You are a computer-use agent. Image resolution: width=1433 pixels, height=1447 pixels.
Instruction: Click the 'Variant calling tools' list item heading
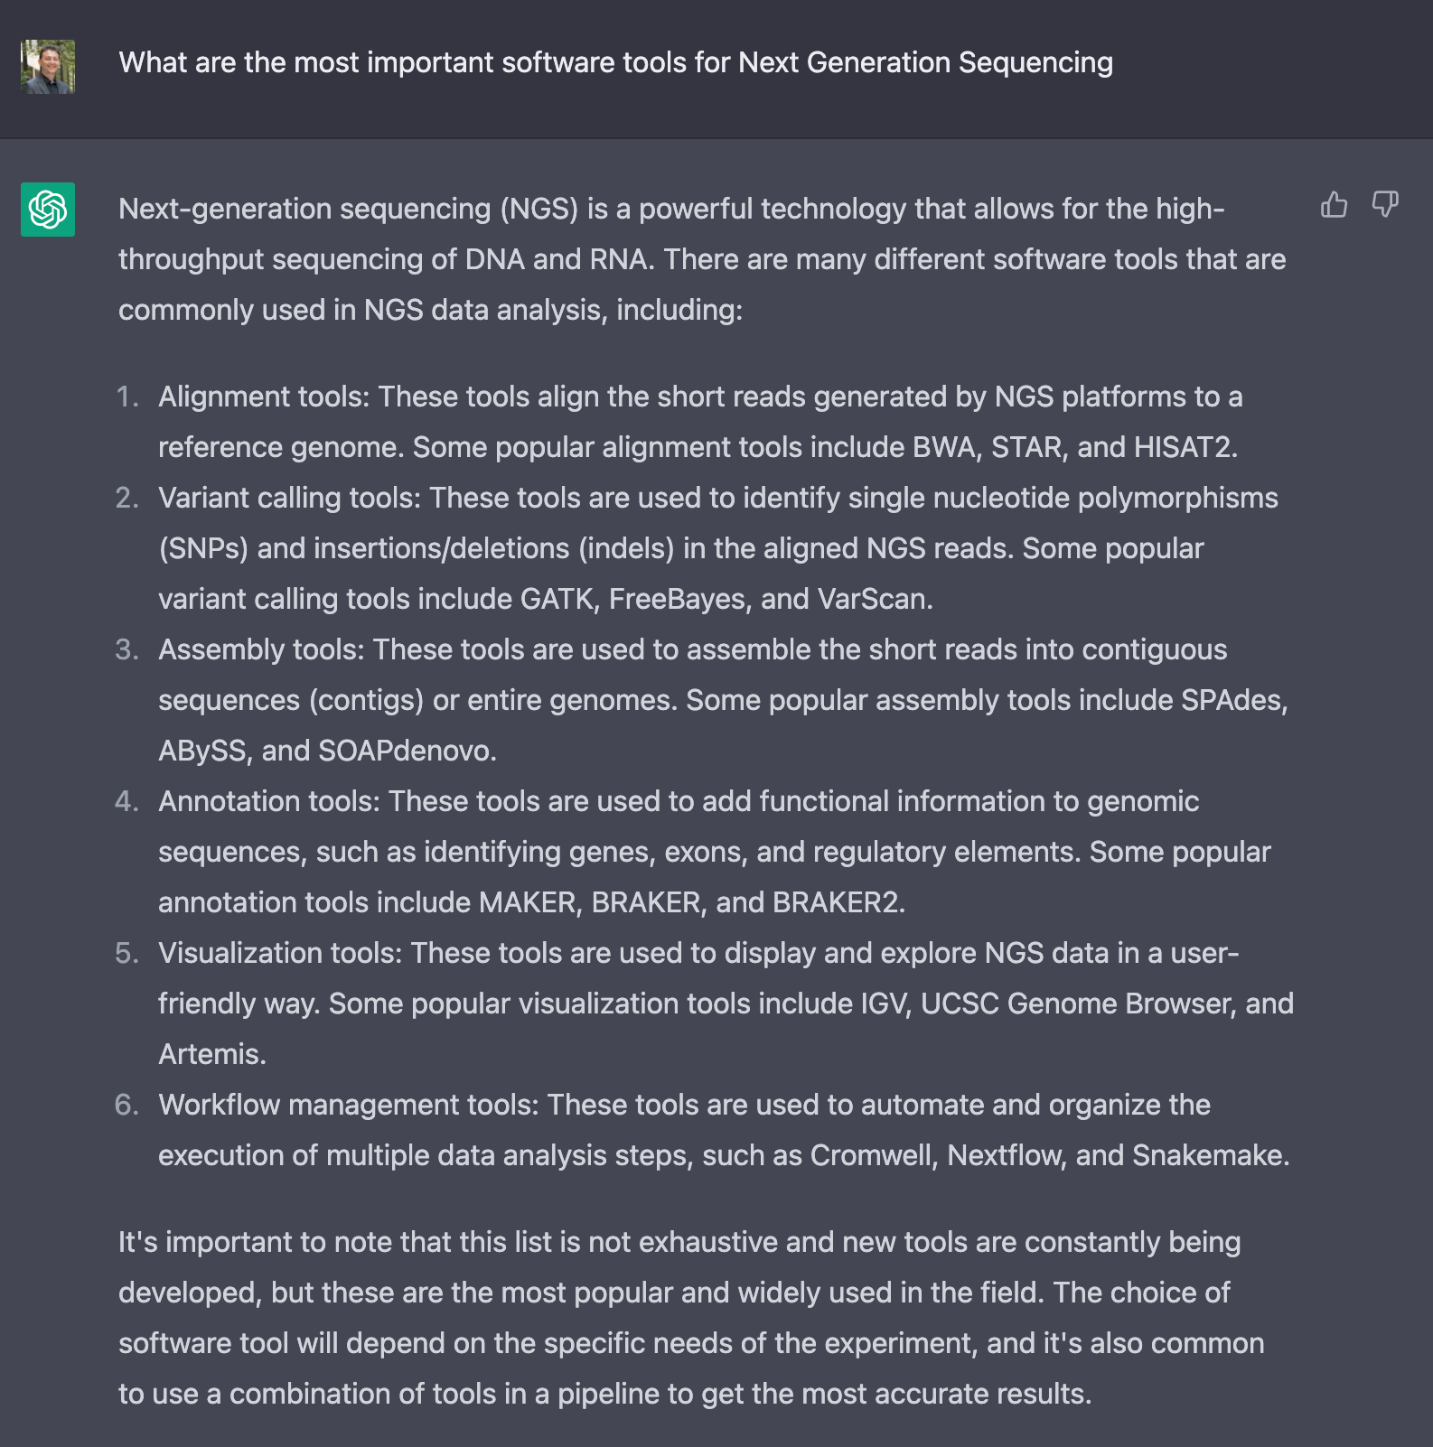coord(289,498)
